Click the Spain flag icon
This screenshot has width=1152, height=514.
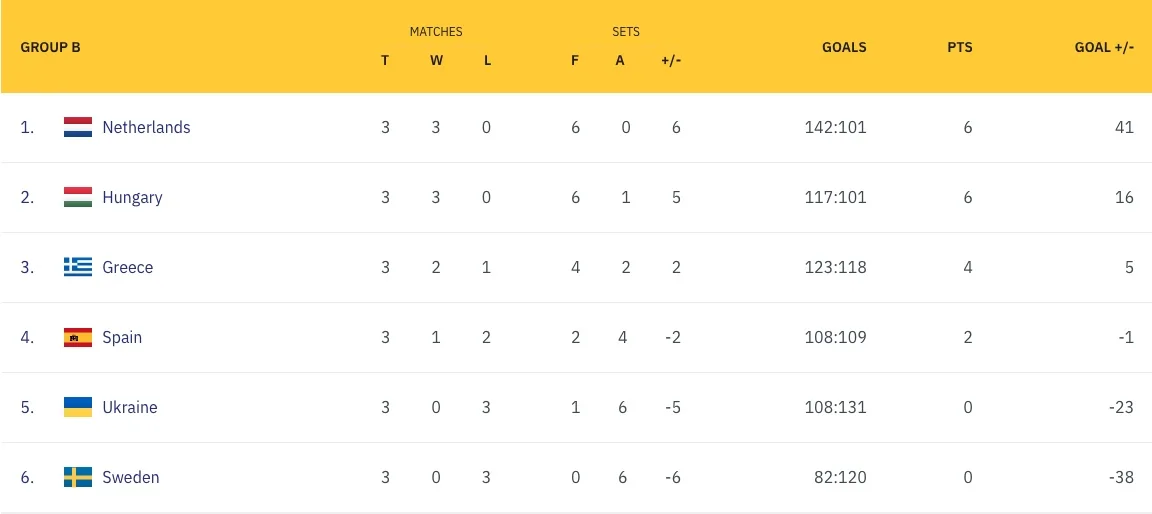pyautogui.click(x=78, y=337)
